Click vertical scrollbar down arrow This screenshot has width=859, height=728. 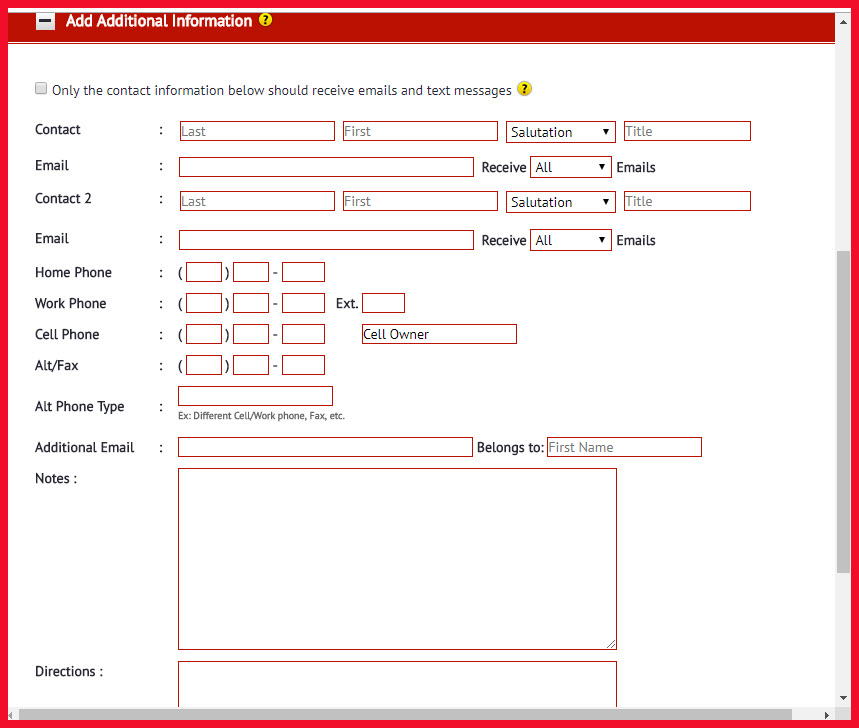[x=843, y=698]
